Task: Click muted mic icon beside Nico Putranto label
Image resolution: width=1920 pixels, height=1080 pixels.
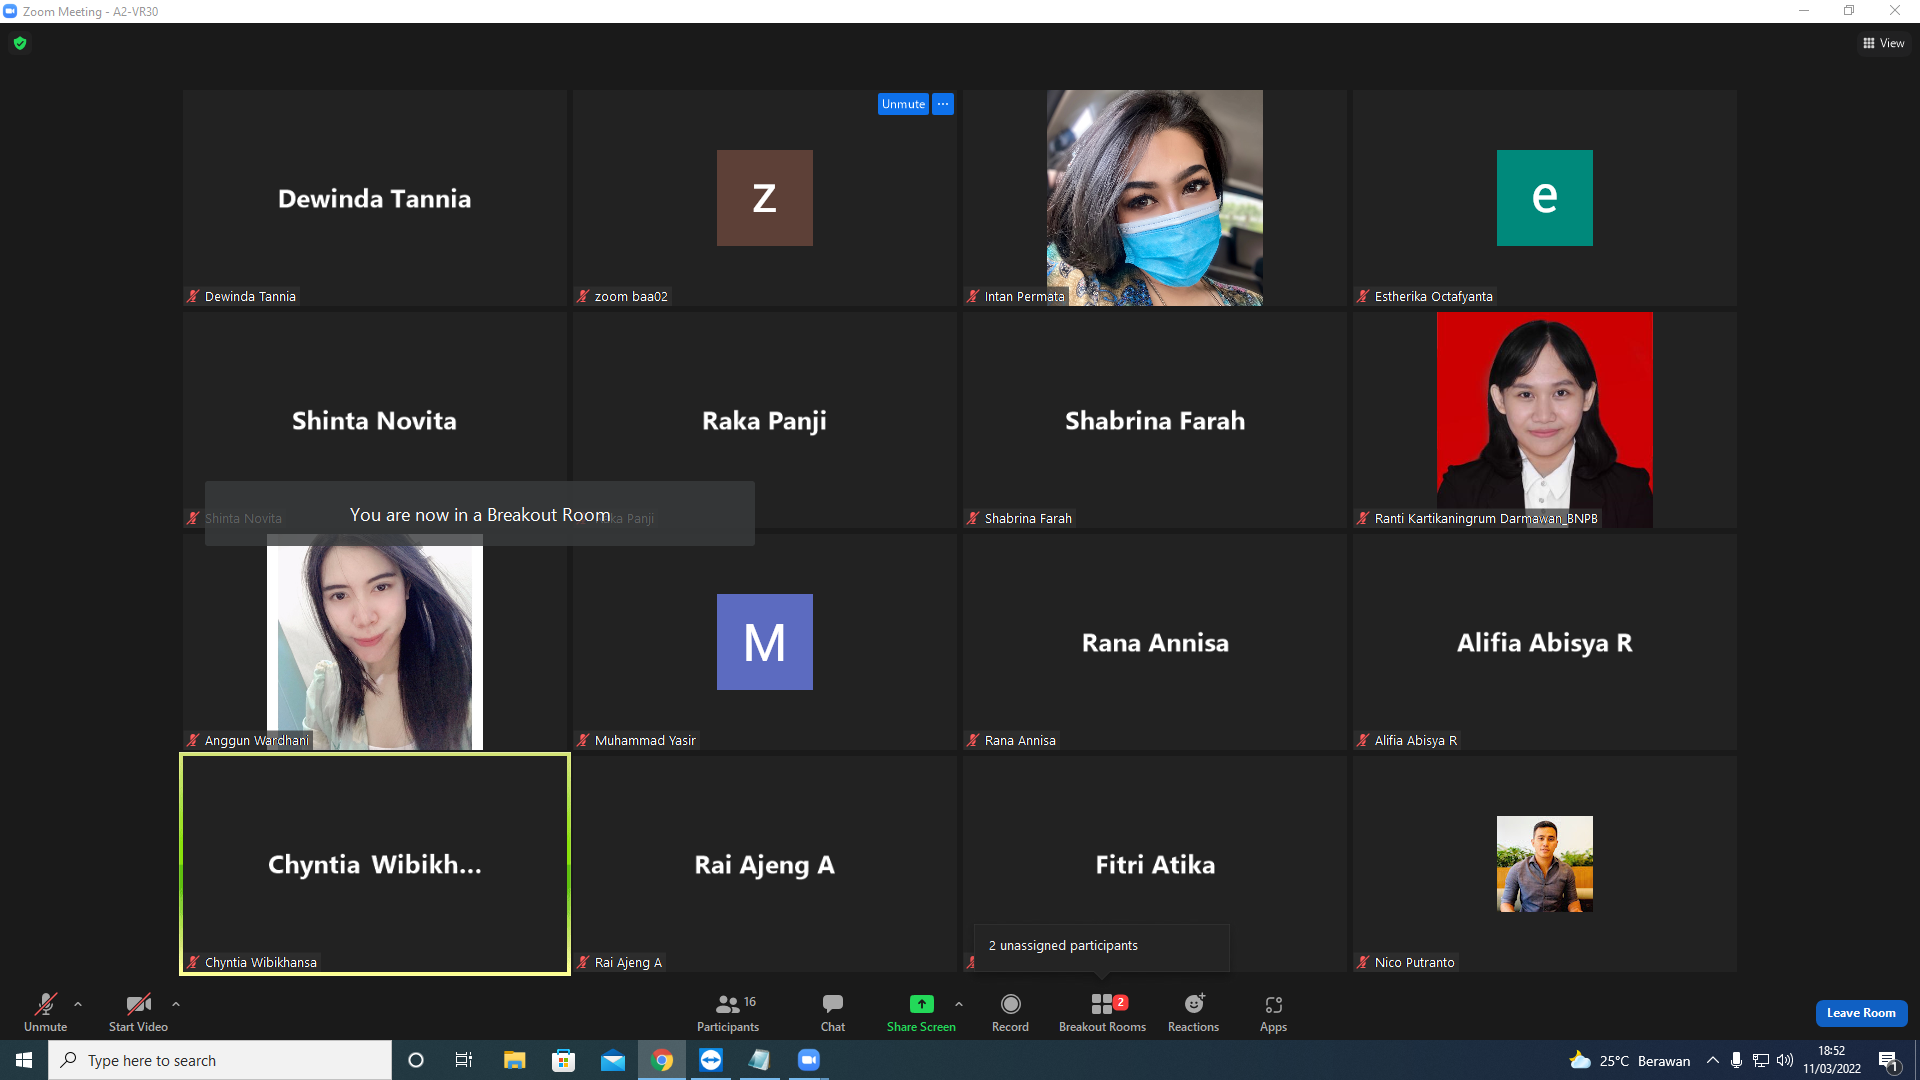Action: (1363, 962)
